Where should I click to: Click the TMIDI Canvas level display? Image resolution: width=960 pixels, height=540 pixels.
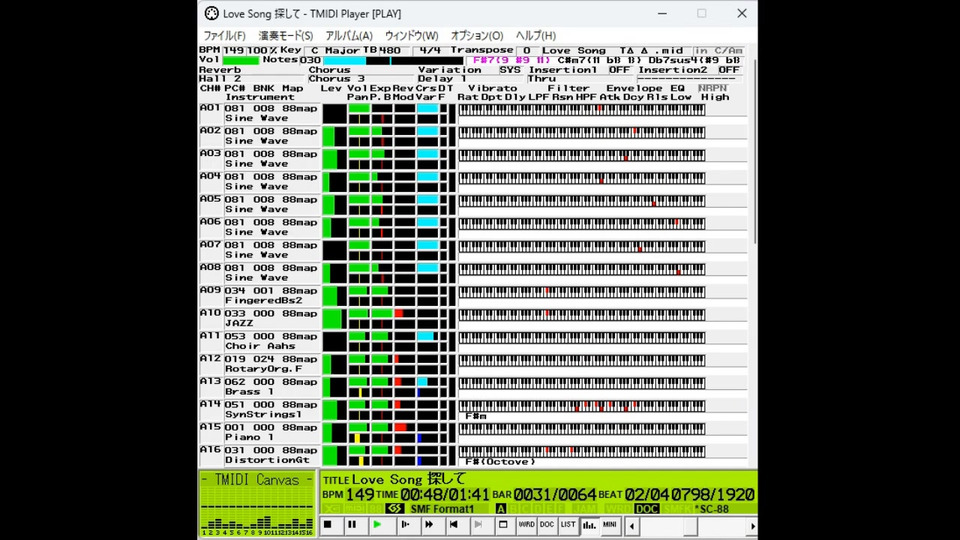click(x=257, y=504)
